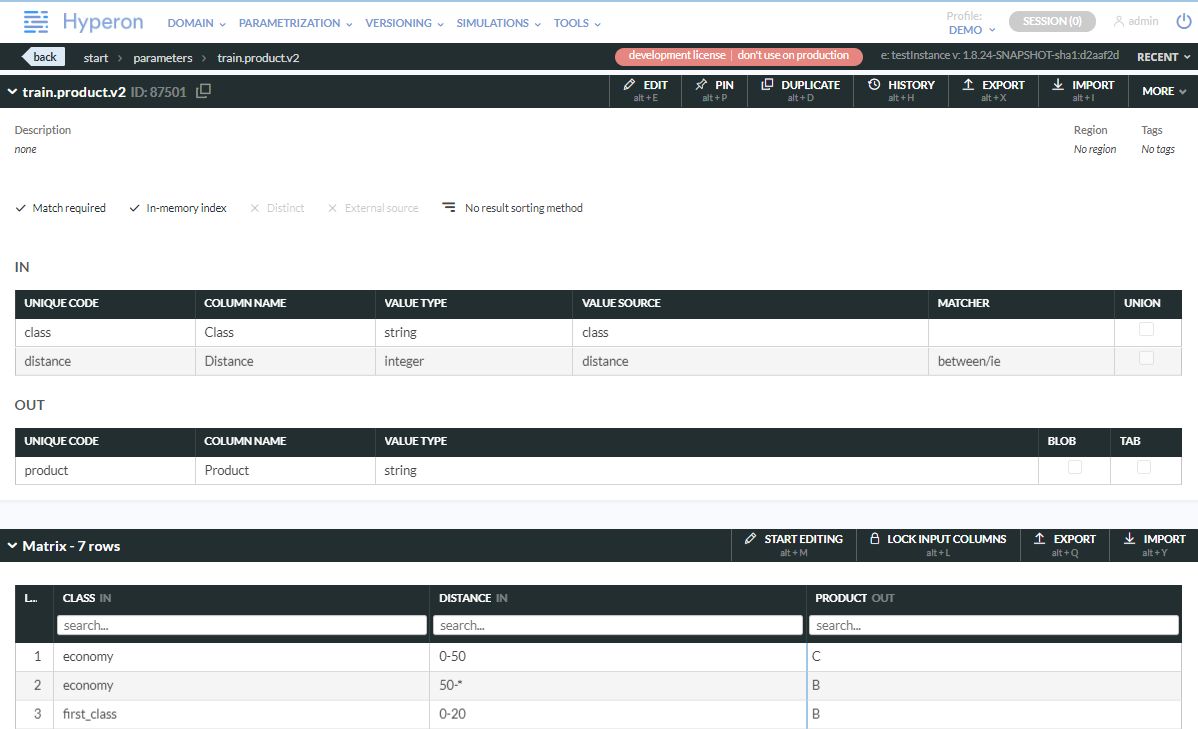Click the back button
This screenshot has height=729, width=1198.
click(42, 57)
